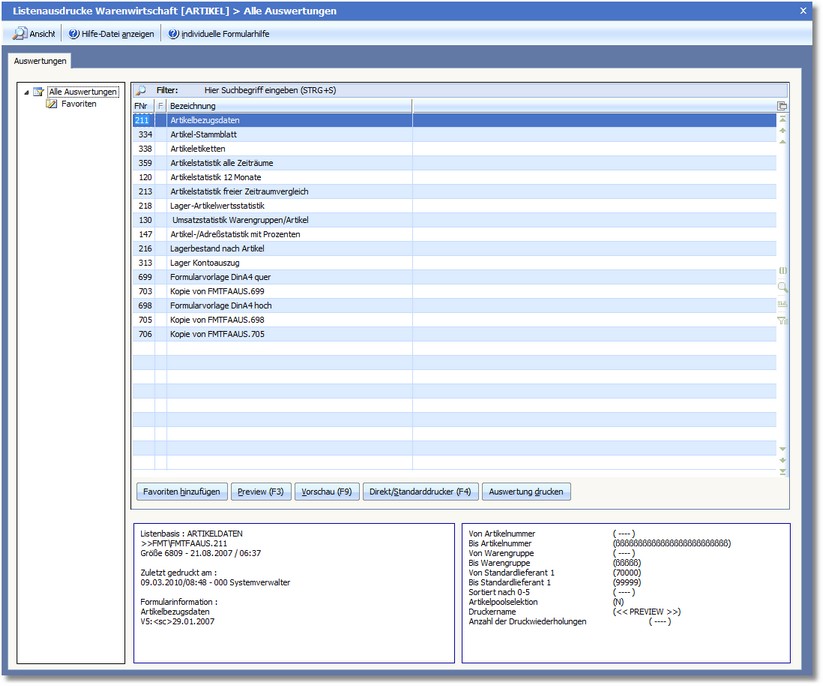Click Favoriten hinzufügen button
Screen dimensions: 823x686
(x=179, y=492)
